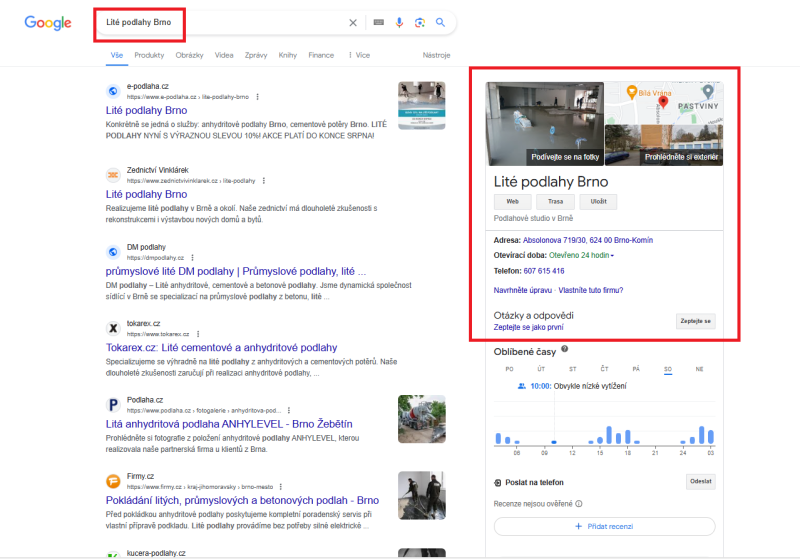Screen dimensions: 800x559
Task: Switch to the Finance tab
Action: [321, 55]
